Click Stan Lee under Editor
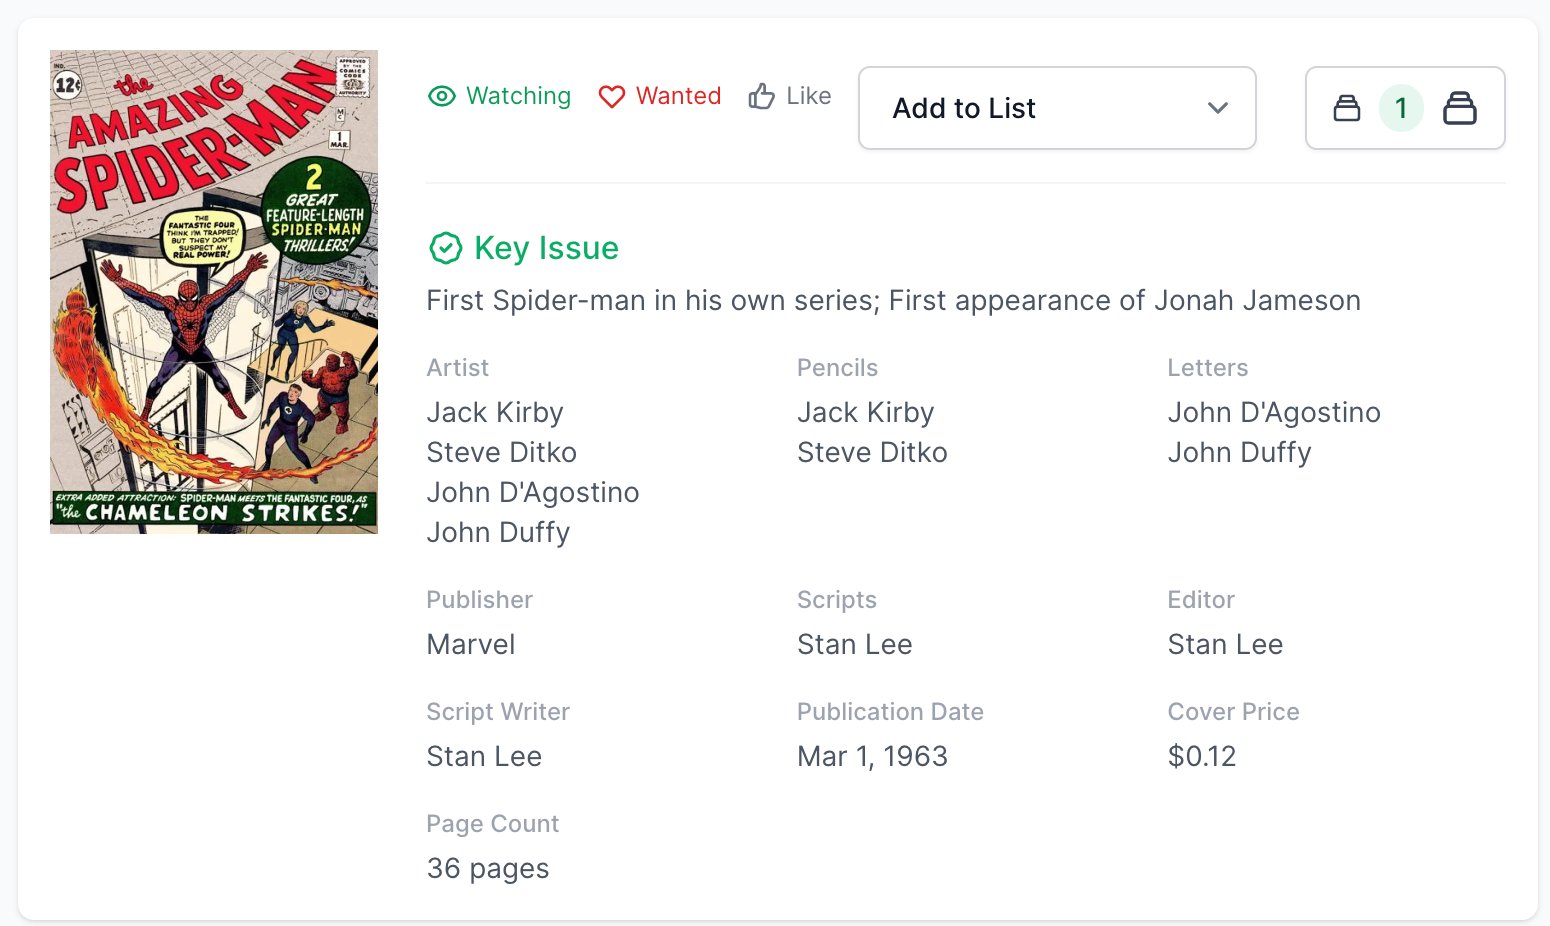The height and width of the screenshot is (926, 1550). 1225,644
